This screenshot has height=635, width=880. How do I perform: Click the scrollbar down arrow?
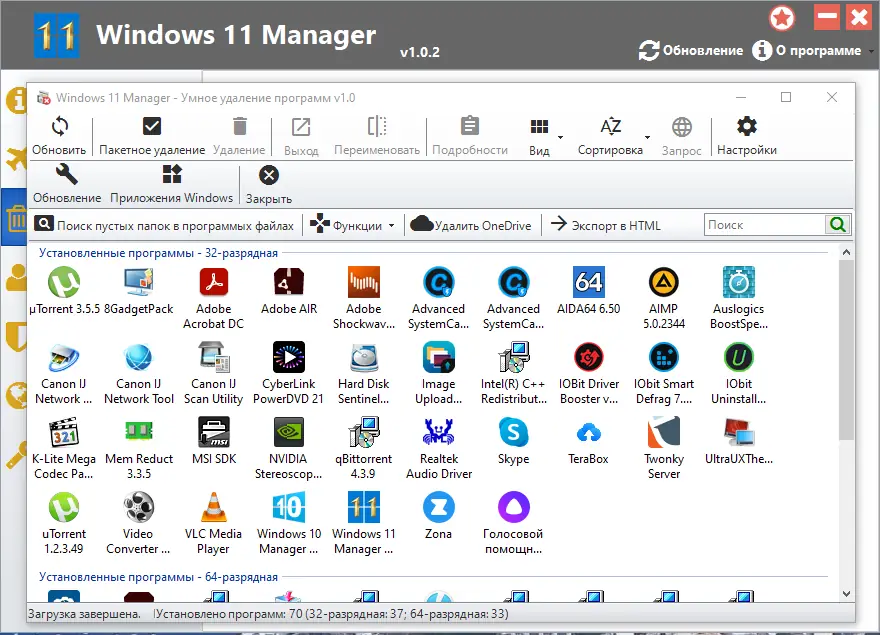(x=846, y=594)
